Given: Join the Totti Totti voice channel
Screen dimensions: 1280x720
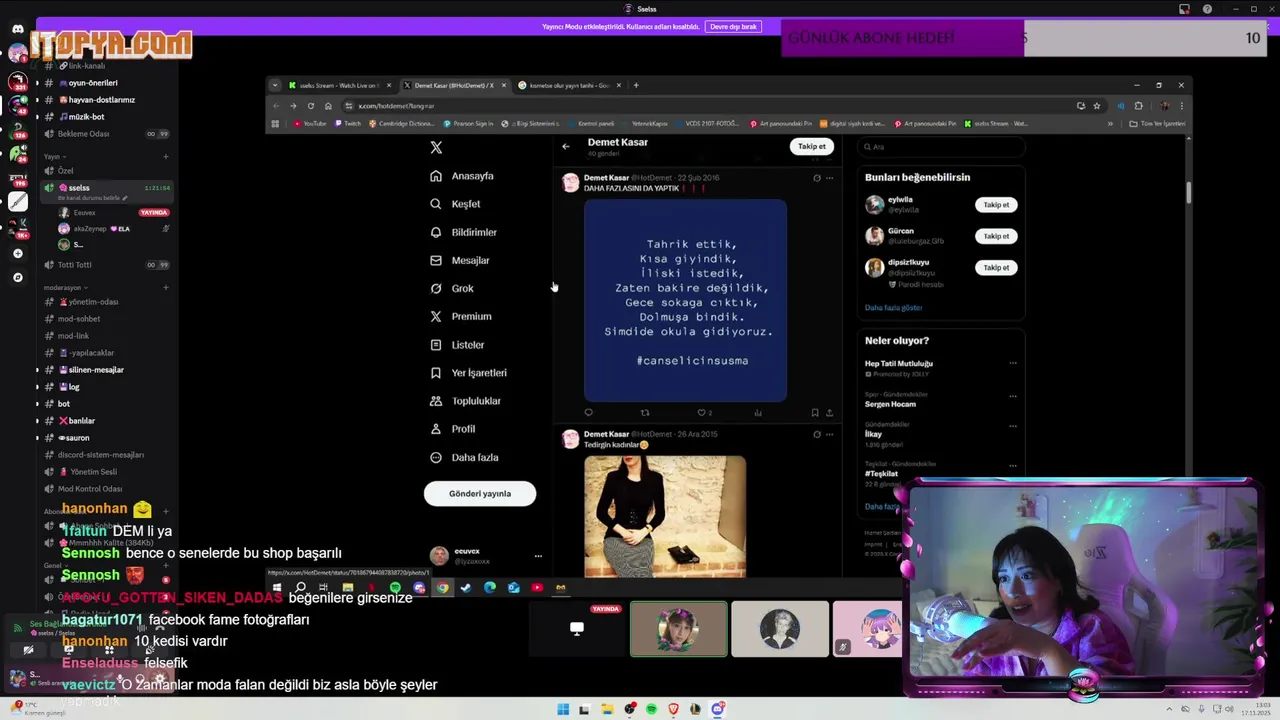Looking at the screenshot, I should pos(75,265).
